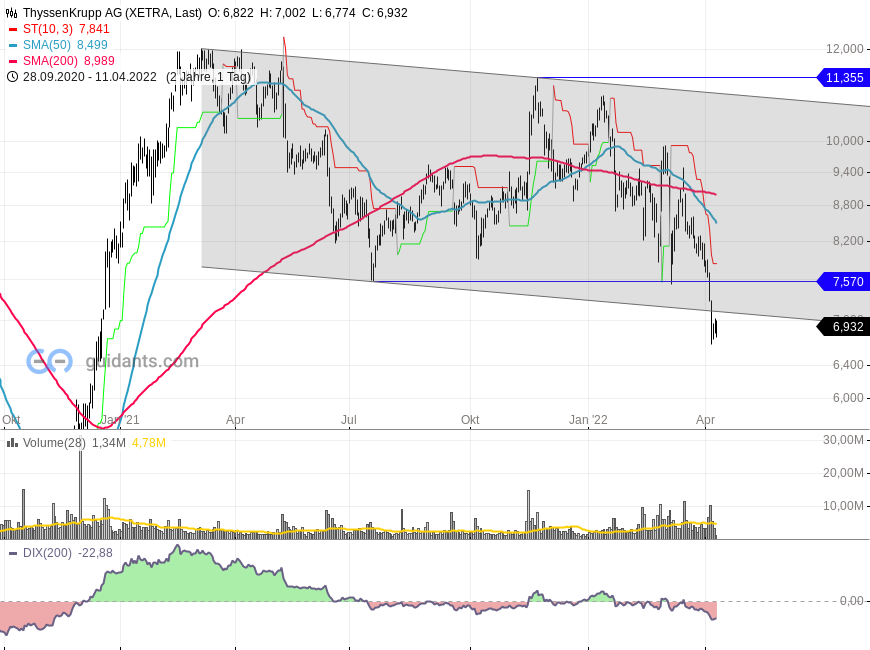Click the DIX(200) legend color marker
The image size is (870, 650).
[13, 553]
